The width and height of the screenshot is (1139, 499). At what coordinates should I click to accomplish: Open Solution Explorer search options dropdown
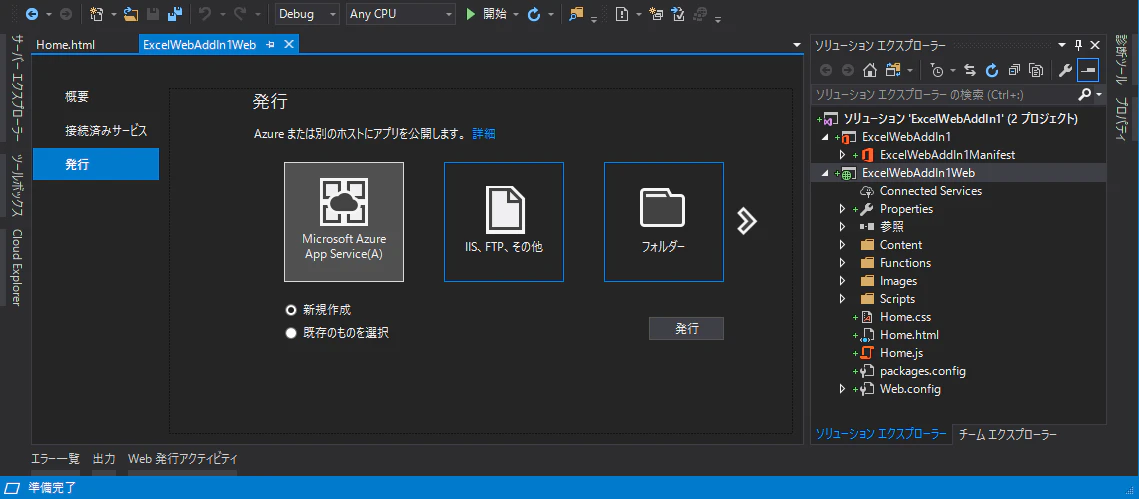click(x=1099, y=94)
